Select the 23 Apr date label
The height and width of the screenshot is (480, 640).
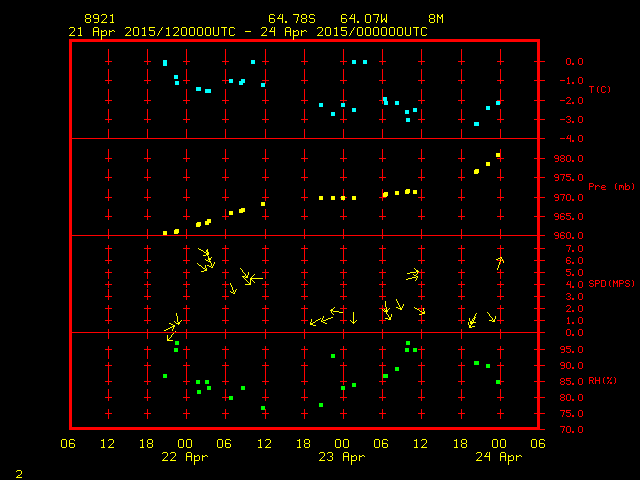341,457
